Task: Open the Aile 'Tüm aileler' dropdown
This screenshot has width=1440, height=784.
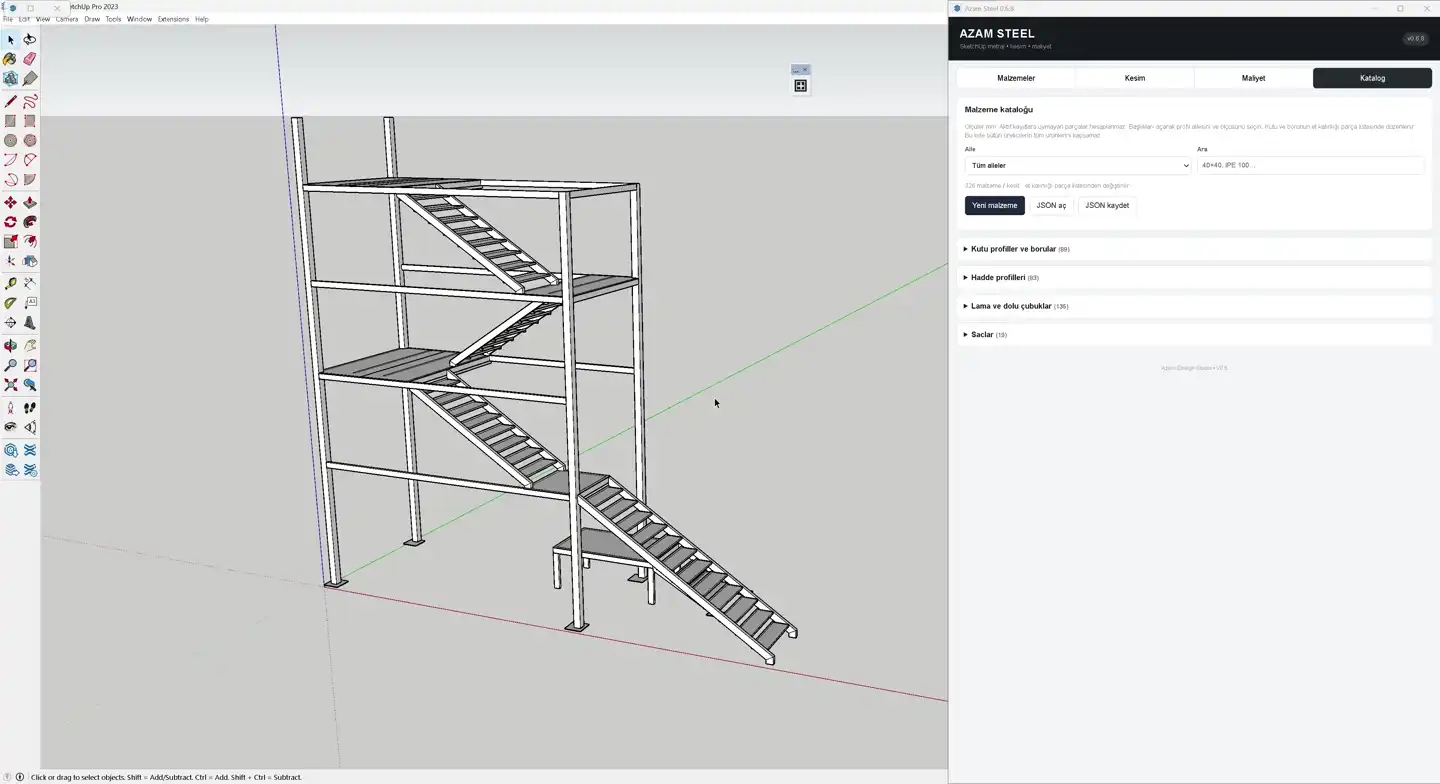Action: coord(1078,166)
